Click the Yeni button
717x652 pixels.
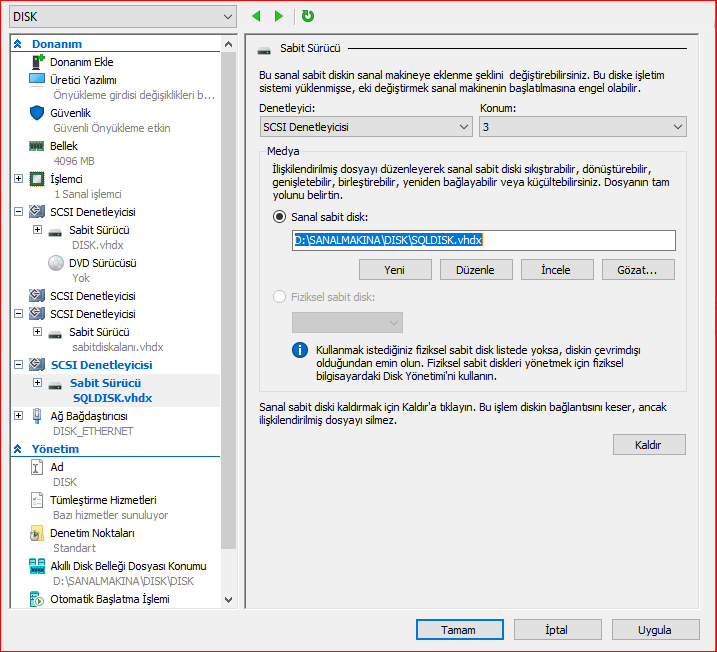[395, 270]
